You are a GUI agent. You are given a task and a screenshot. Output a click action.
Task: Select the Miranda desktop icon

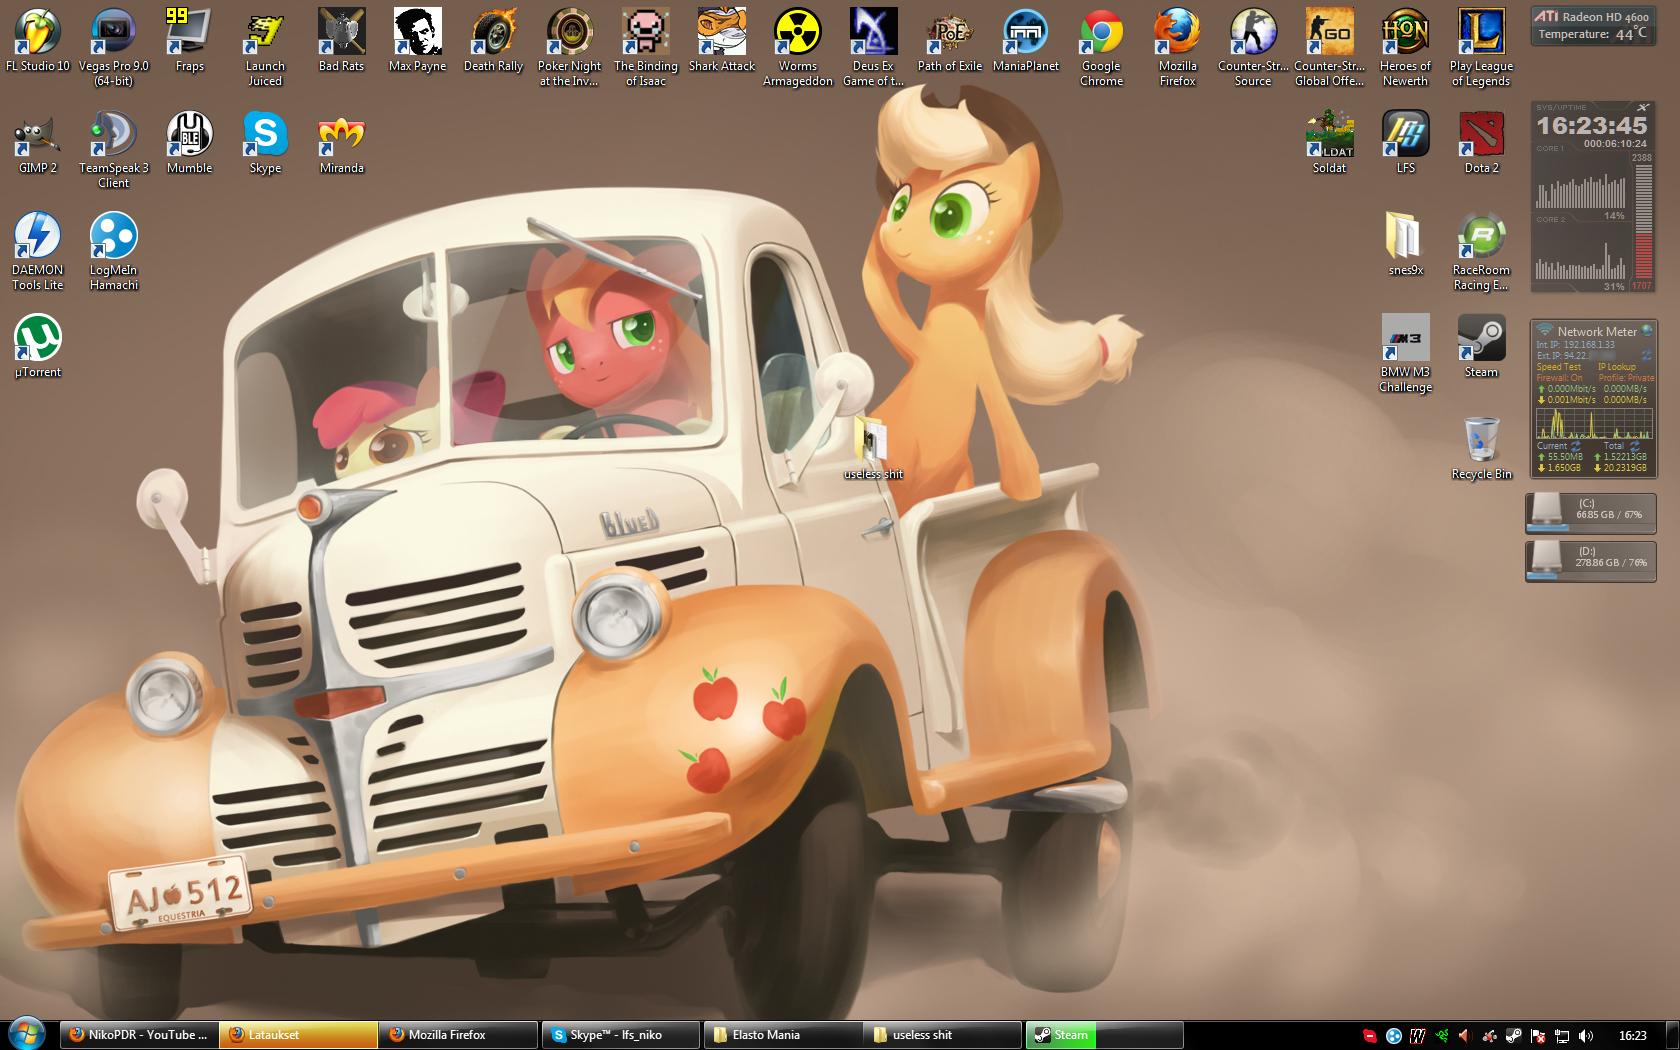pyautogui.click(x=342, y=143)
